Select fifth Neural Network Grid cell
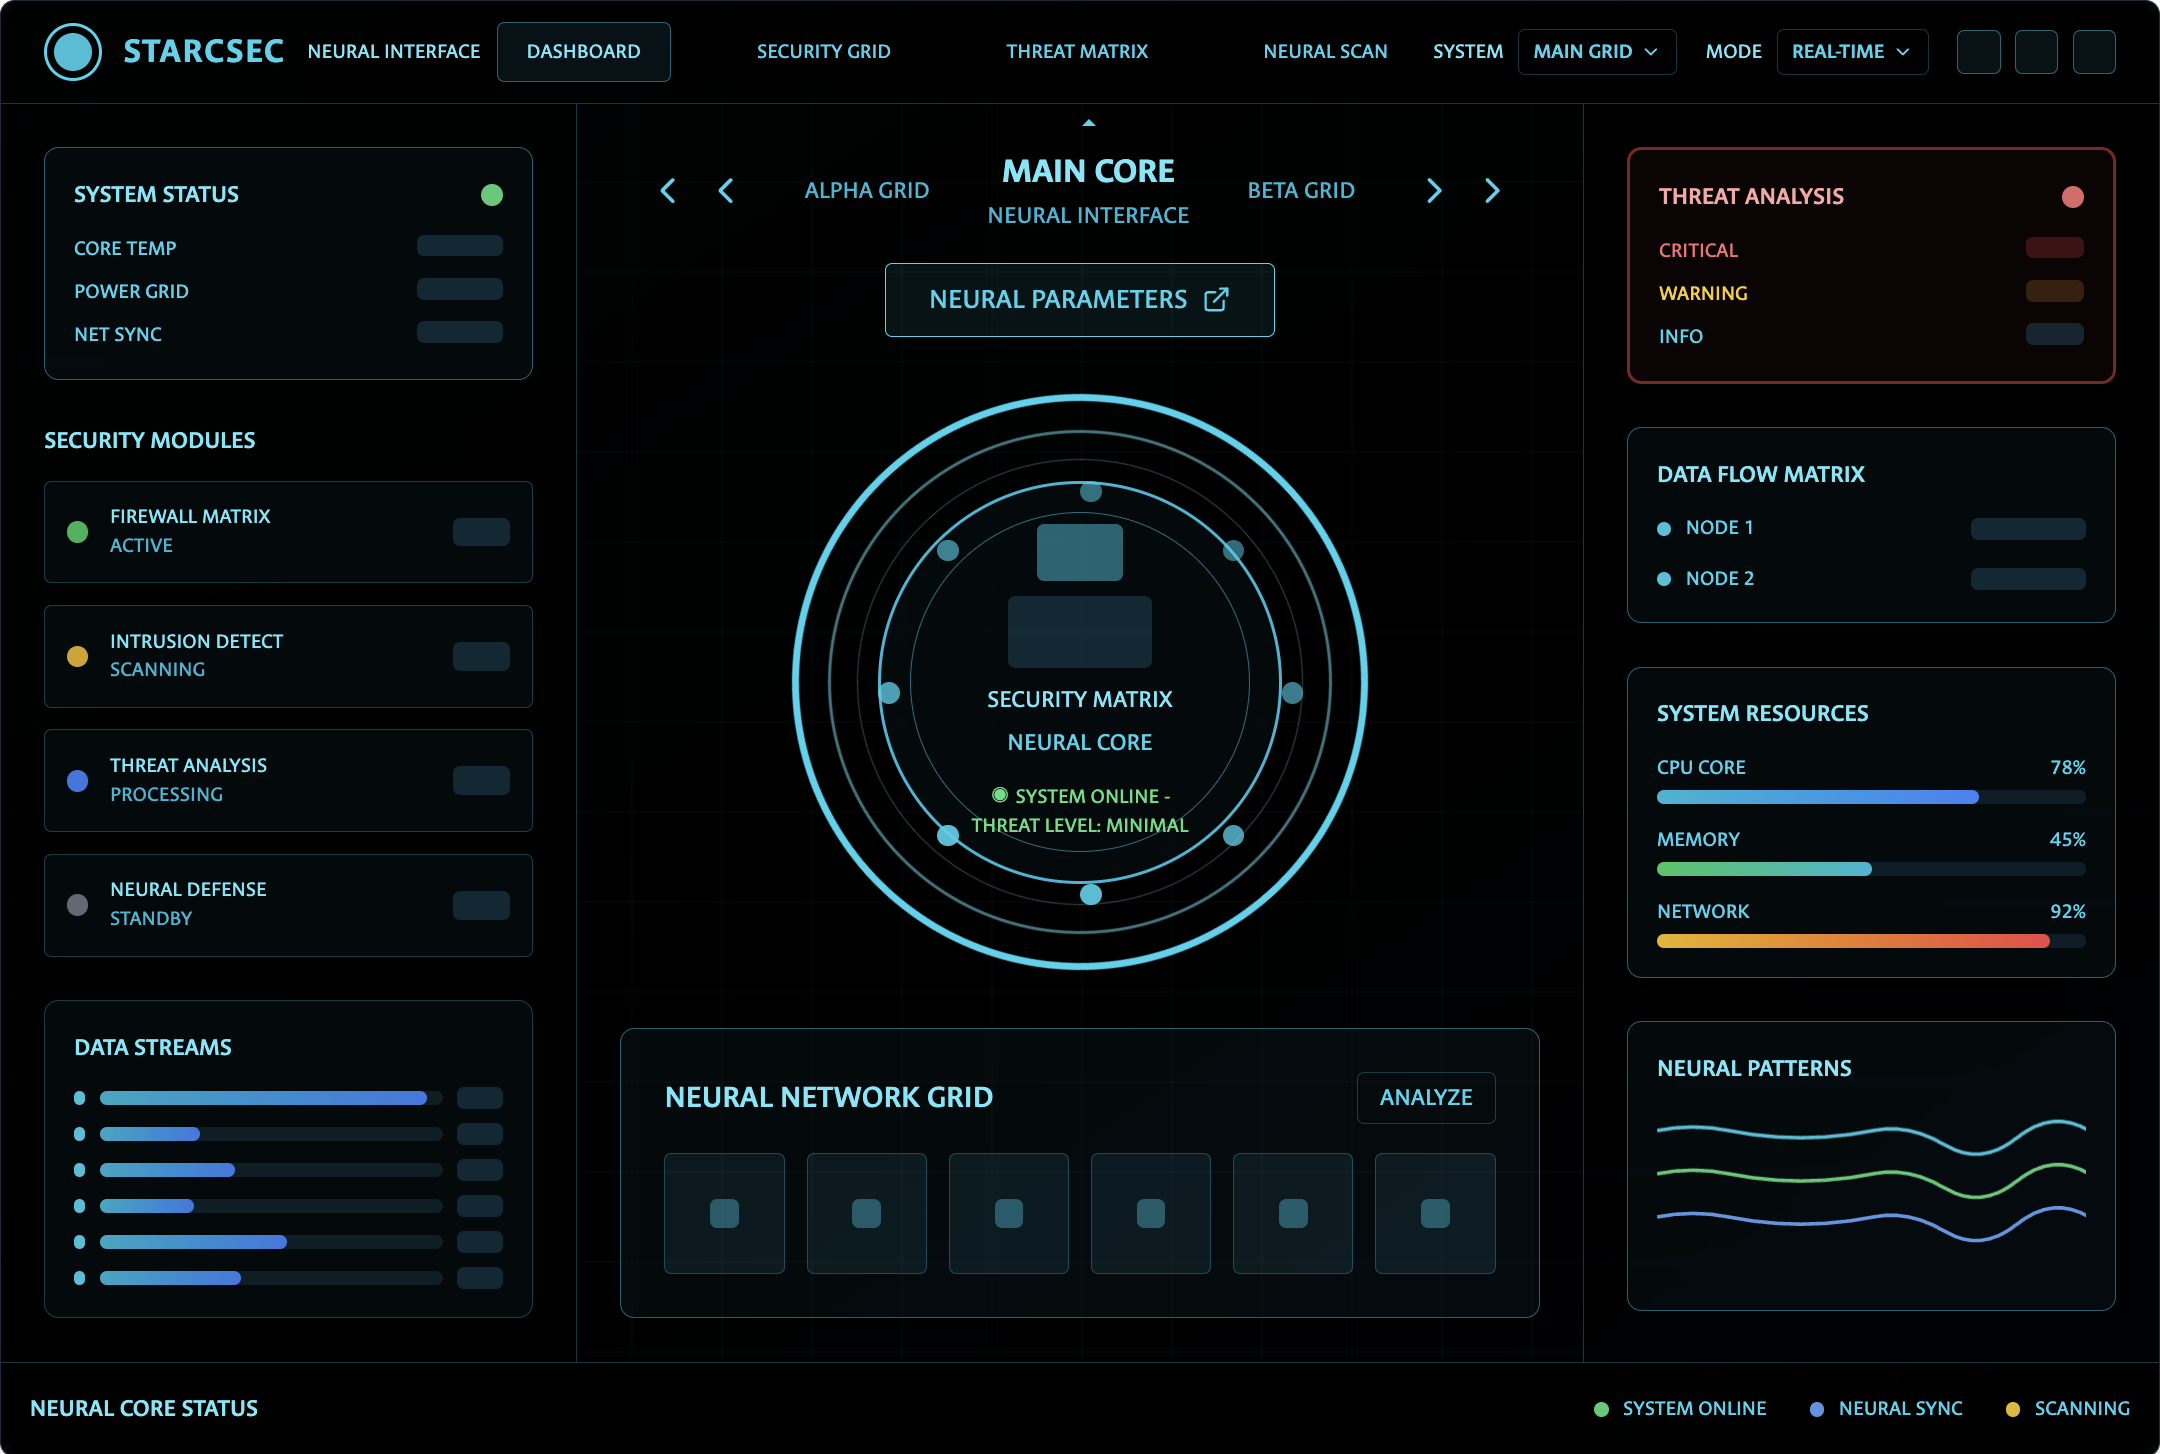Image resolution: width=2160 pixels, height=1454 pixels. (x=1292, y=1213)
